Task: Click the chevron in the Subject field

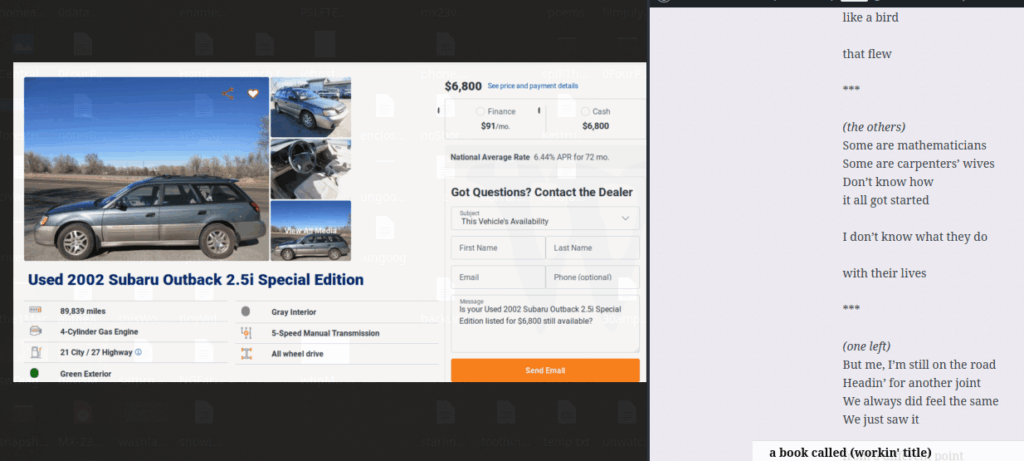Action: (625, 218)
